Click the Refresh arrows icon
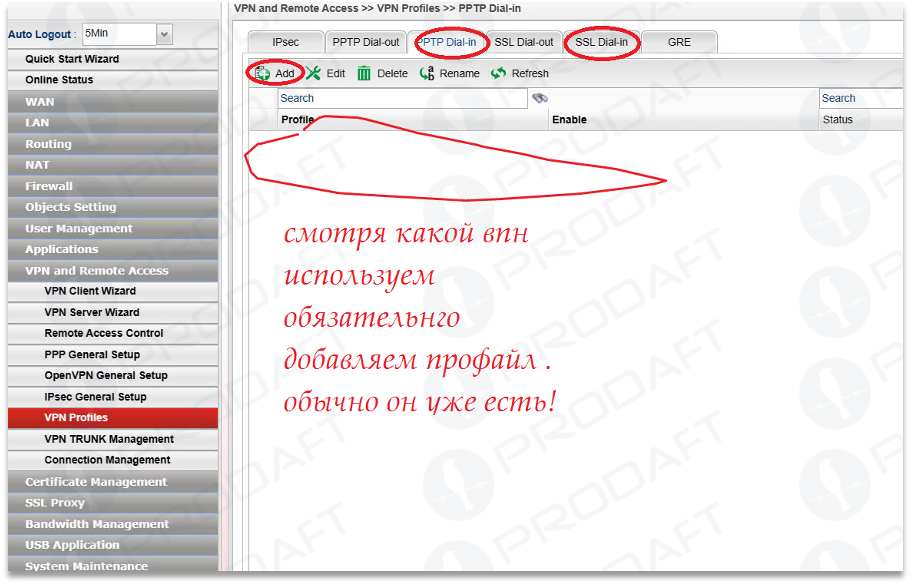This screenshot has height=586, width=912. 498,74
